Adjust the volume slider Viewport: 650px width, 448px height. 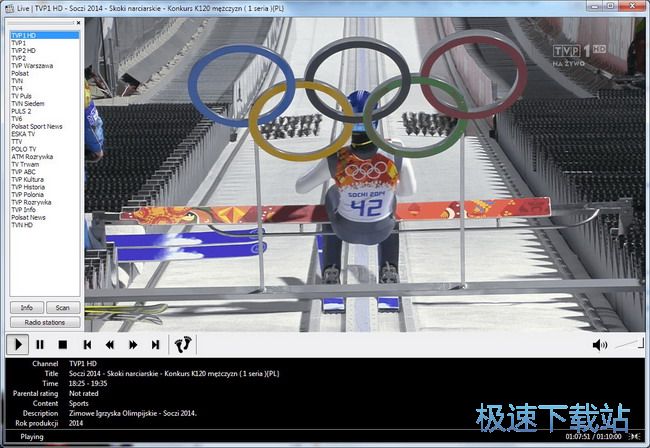tap(627, 344)
